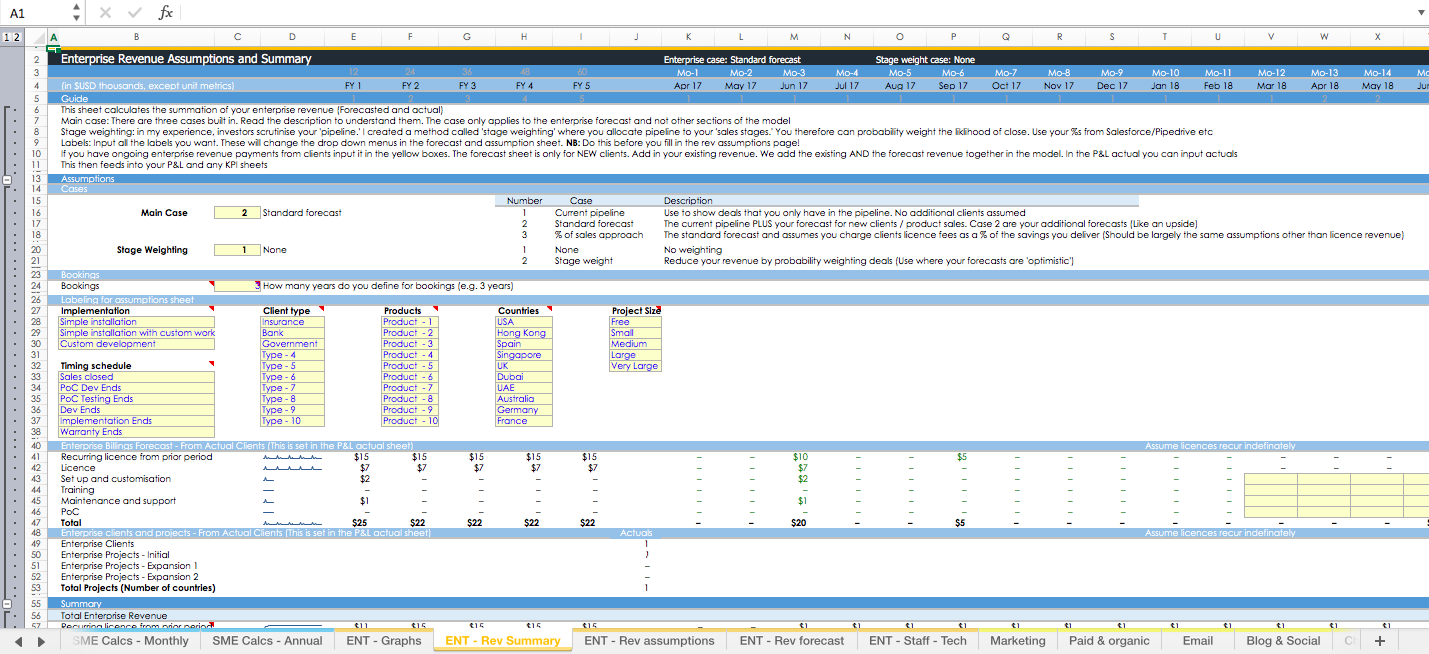Screen dimensions: 1429x654
Task: Select the $10 recurring licence cell
Action: 800,457
